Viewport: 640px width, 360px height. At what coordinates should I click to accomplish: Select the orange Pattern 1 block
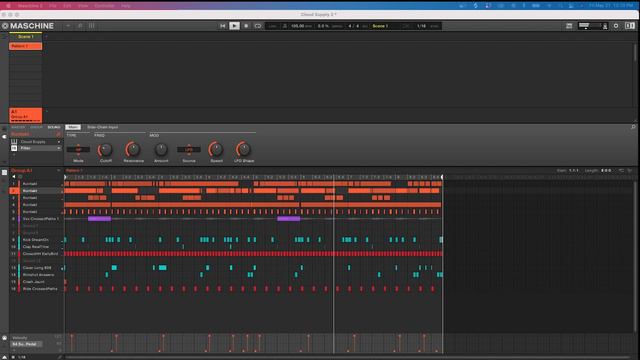[26, 46]
